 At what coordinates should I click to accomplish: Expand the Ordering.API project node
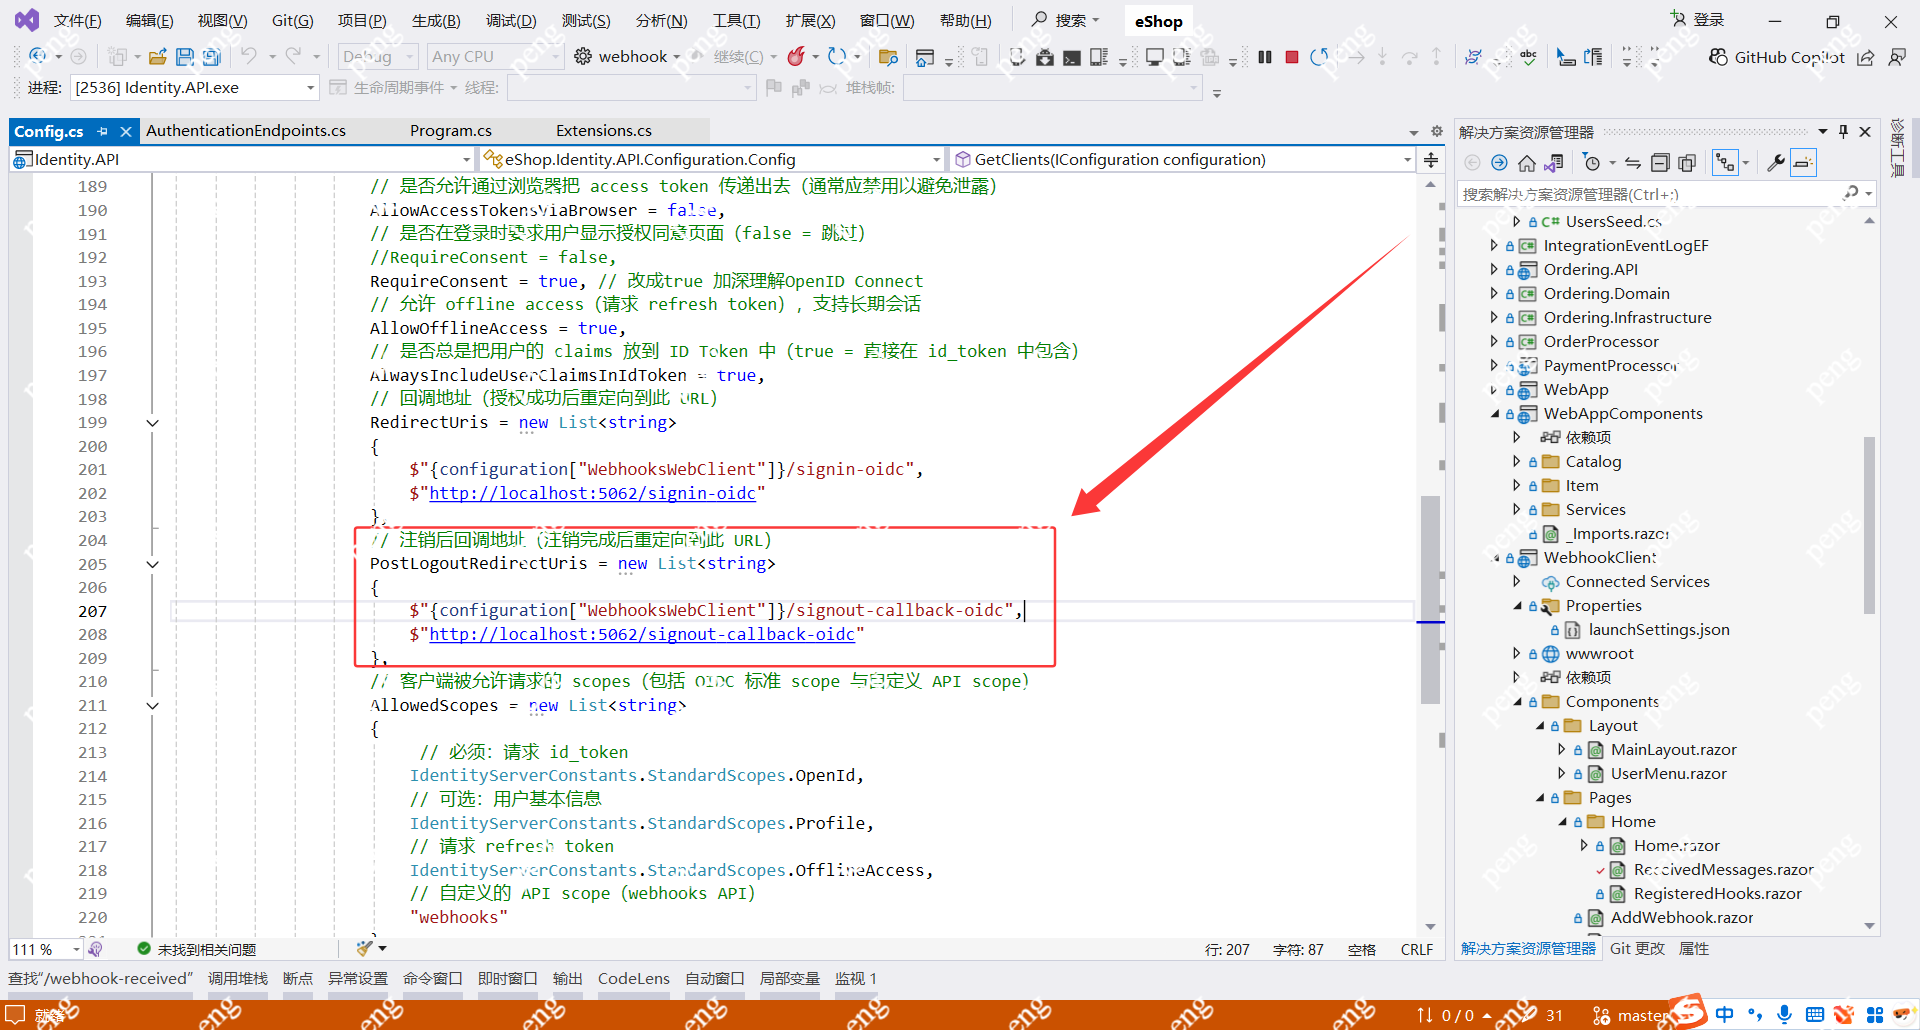click(1494, 269)
